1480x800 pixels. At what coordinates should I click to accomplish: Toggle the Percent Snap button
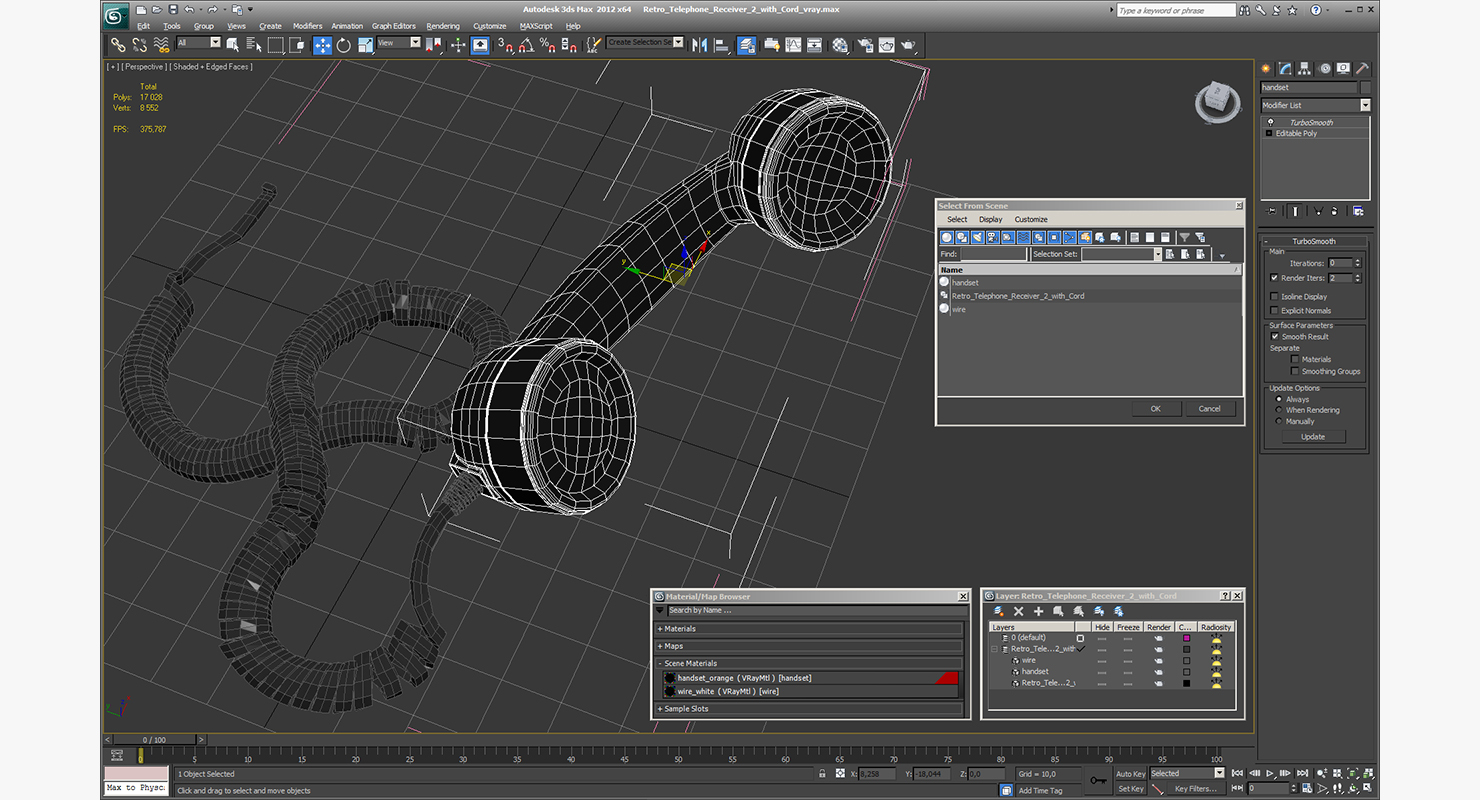tap(548, 45)
